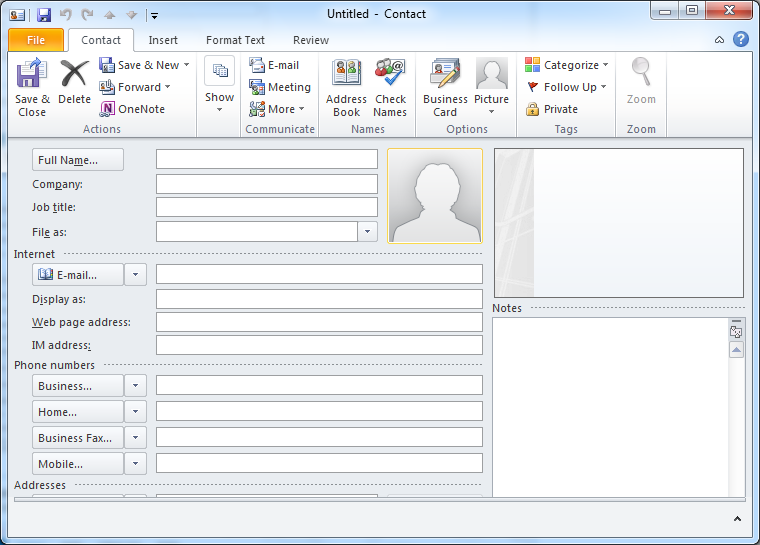Image resolution: width=760 pixels, height=545 pixels.
Task: Click the Company text field
Action: 267,184
